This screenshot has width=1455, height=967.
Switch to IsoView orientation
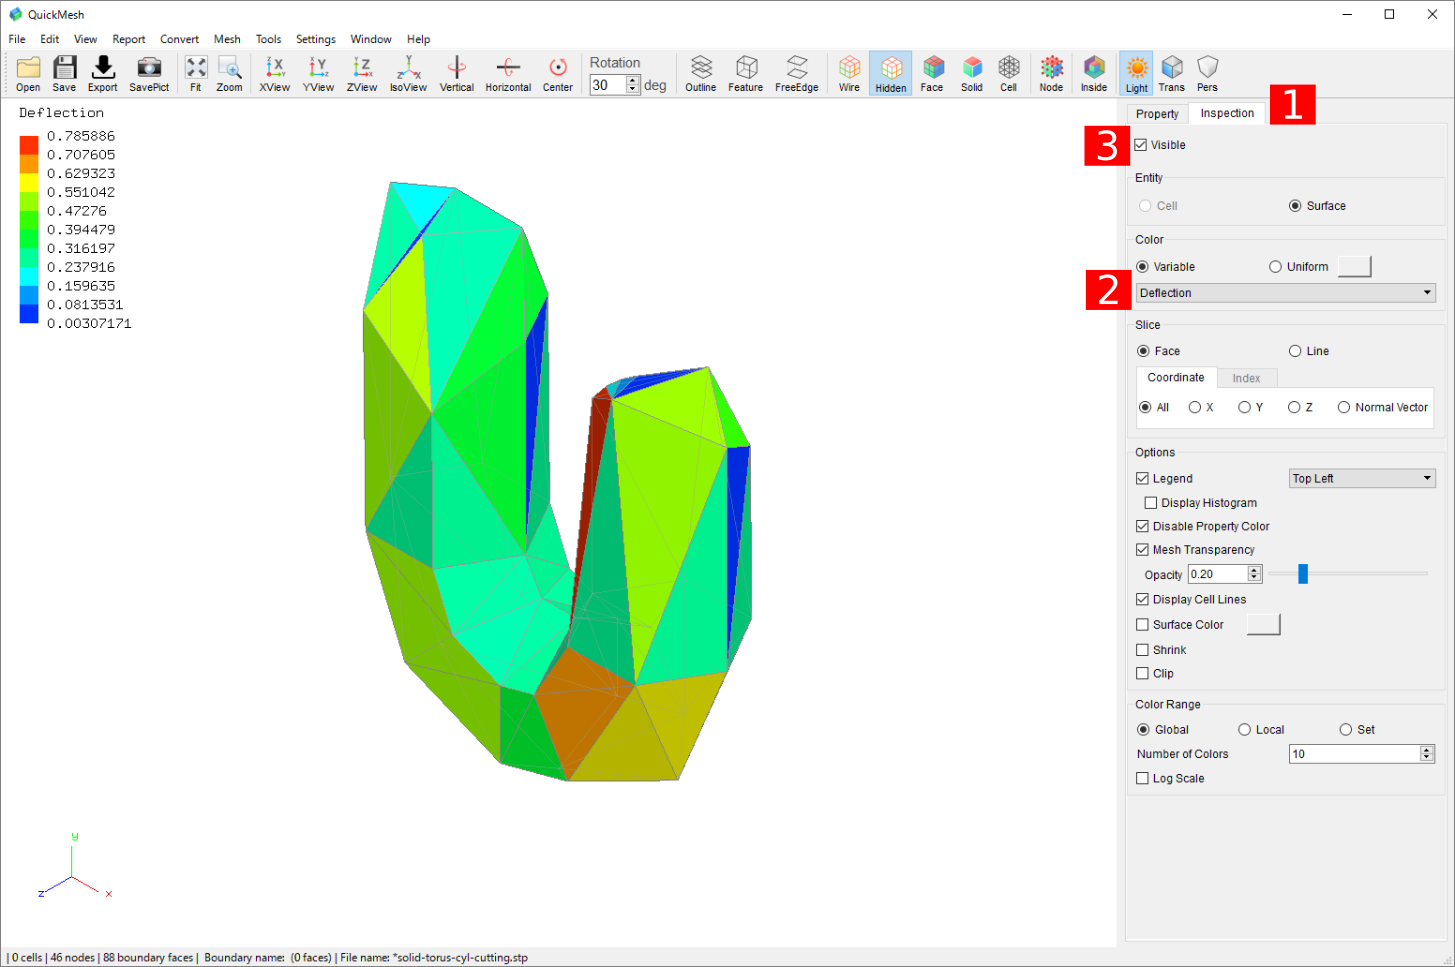[x=408, y=74]
